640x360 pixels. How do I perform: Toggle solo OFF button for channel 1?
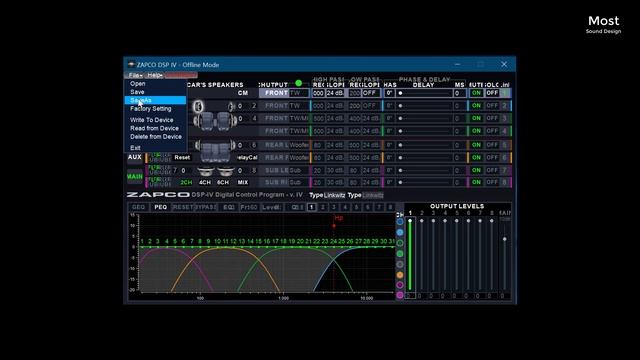[492, 93]
